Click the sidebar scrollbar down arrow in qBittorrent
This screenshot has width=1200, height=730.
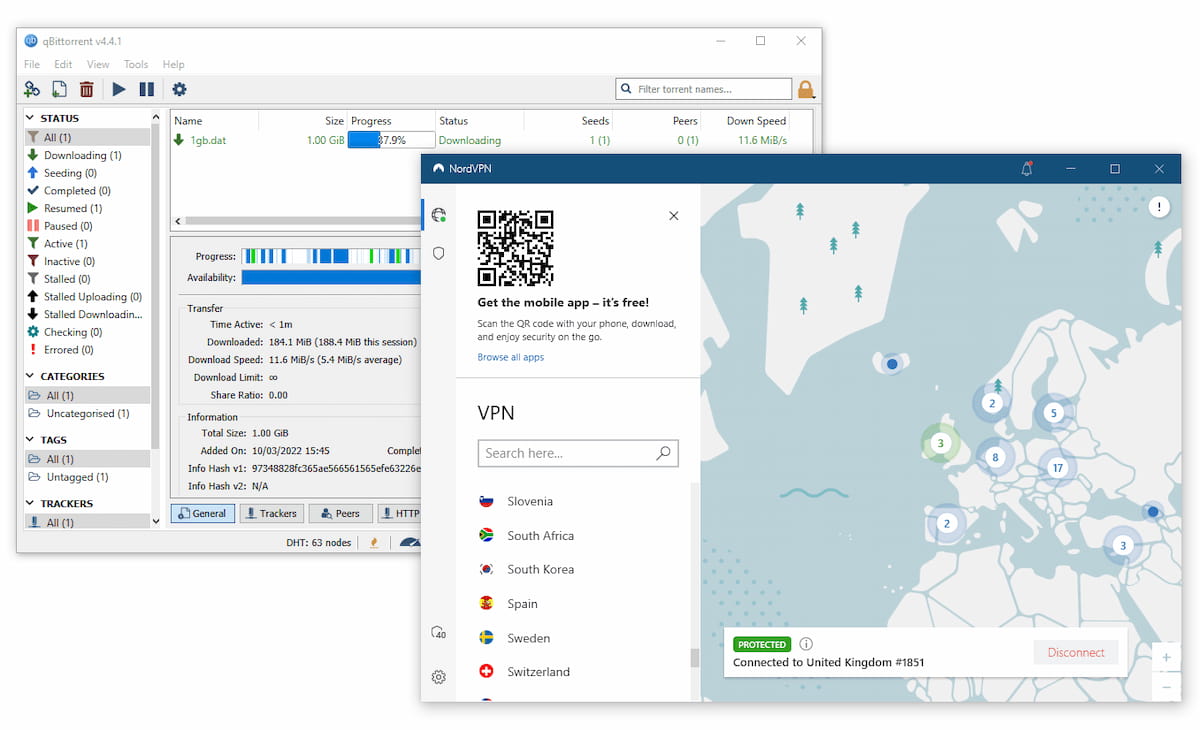coord(155,521)
